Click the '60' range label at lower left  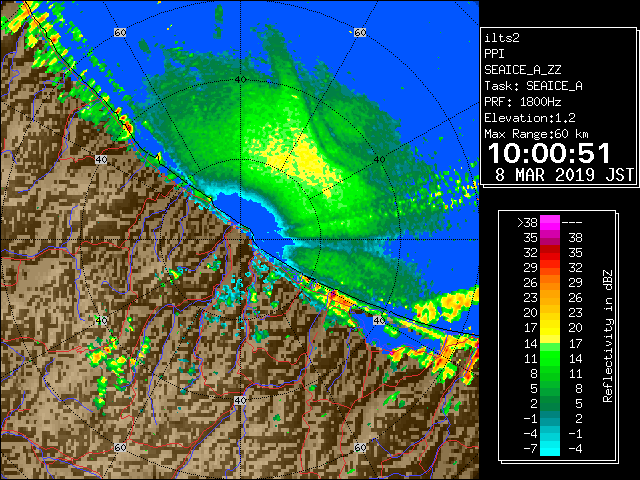click(x=120, y=447)
